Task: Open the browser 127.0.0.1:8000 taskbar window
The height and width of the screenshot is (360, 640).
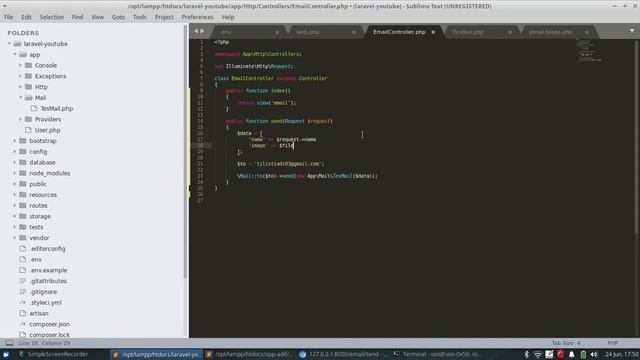Action: coord(343,354)
